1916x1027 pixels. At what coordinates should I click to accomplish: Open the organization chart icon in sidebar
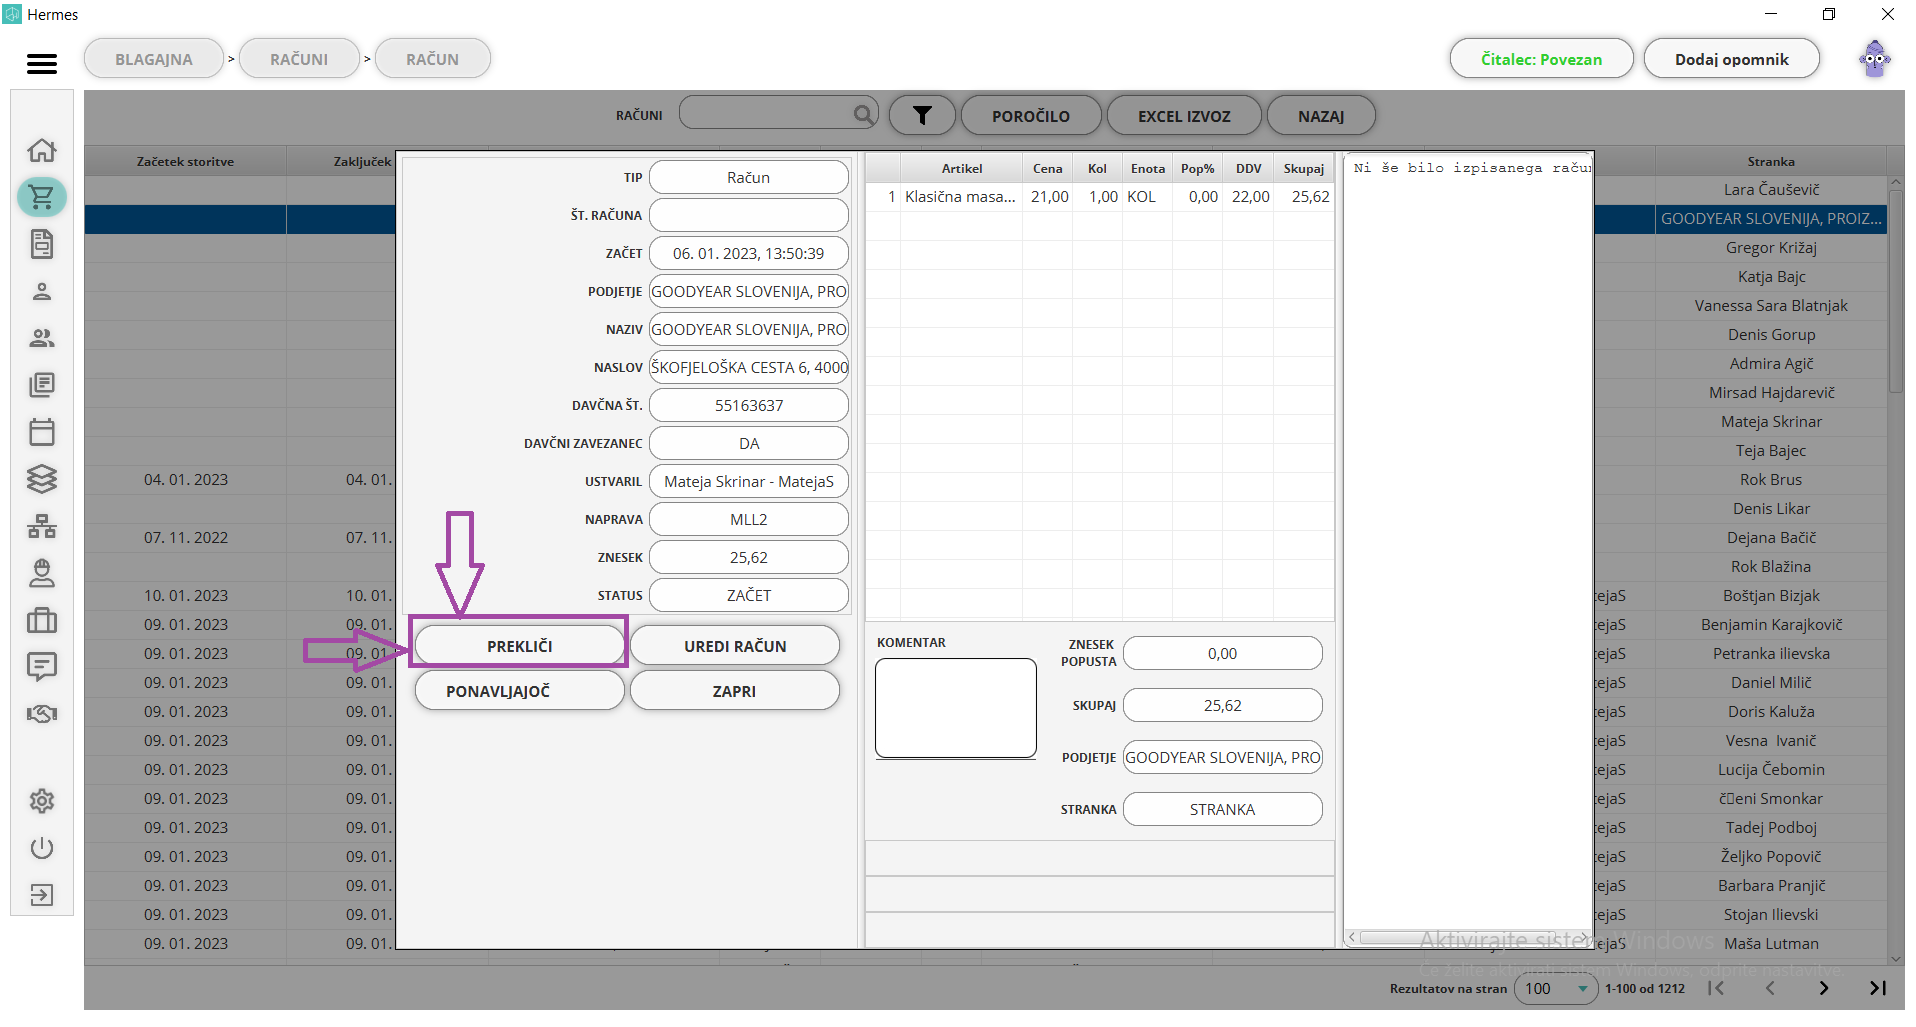(42, 526)
